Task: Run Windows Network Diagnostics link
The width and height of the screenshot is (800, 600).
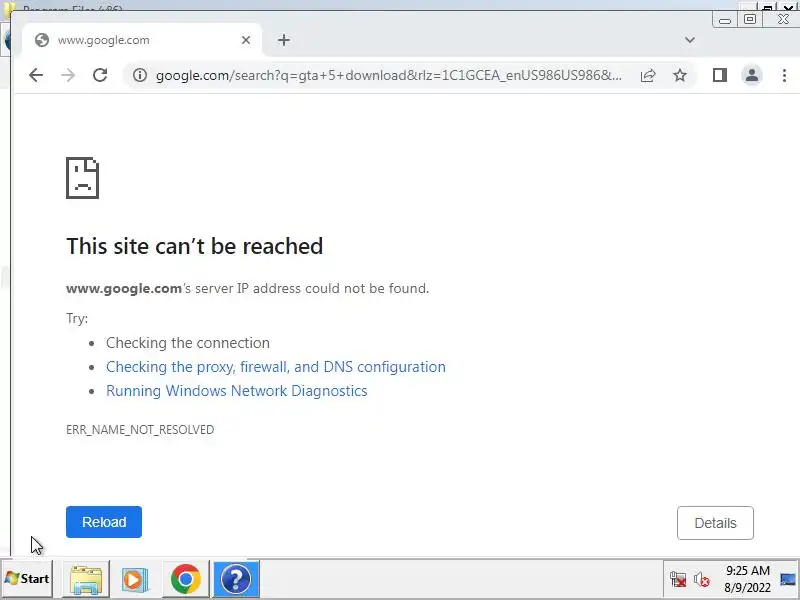Action: [x=236, y=391]
